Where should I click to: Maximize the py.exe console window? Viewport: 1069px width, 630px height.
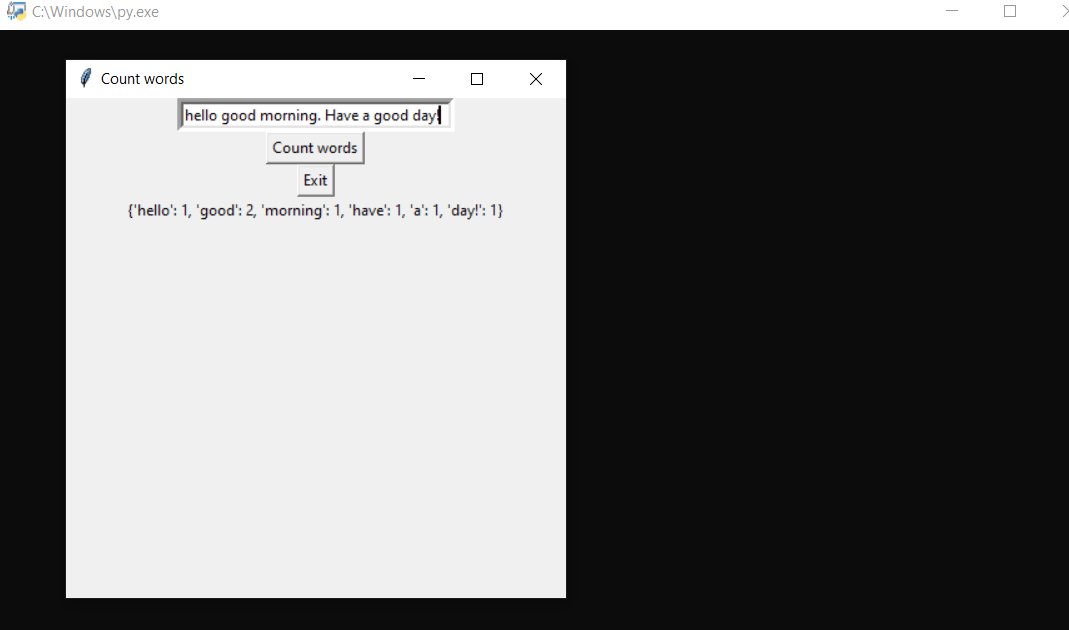coord(1009,10)
